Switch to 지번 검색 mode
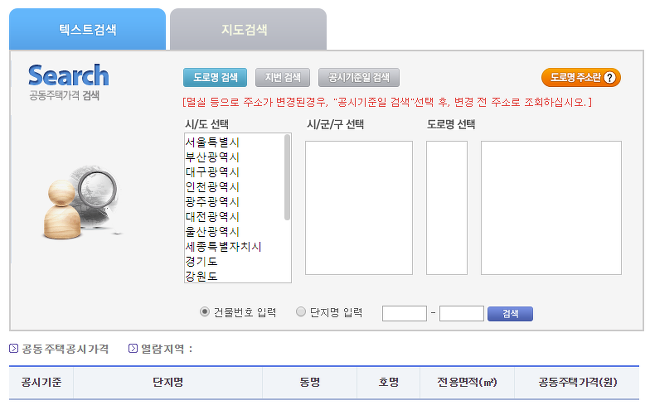Image resolution: width=650 pixels, height=410 pixels. click(x=282, y=78)
